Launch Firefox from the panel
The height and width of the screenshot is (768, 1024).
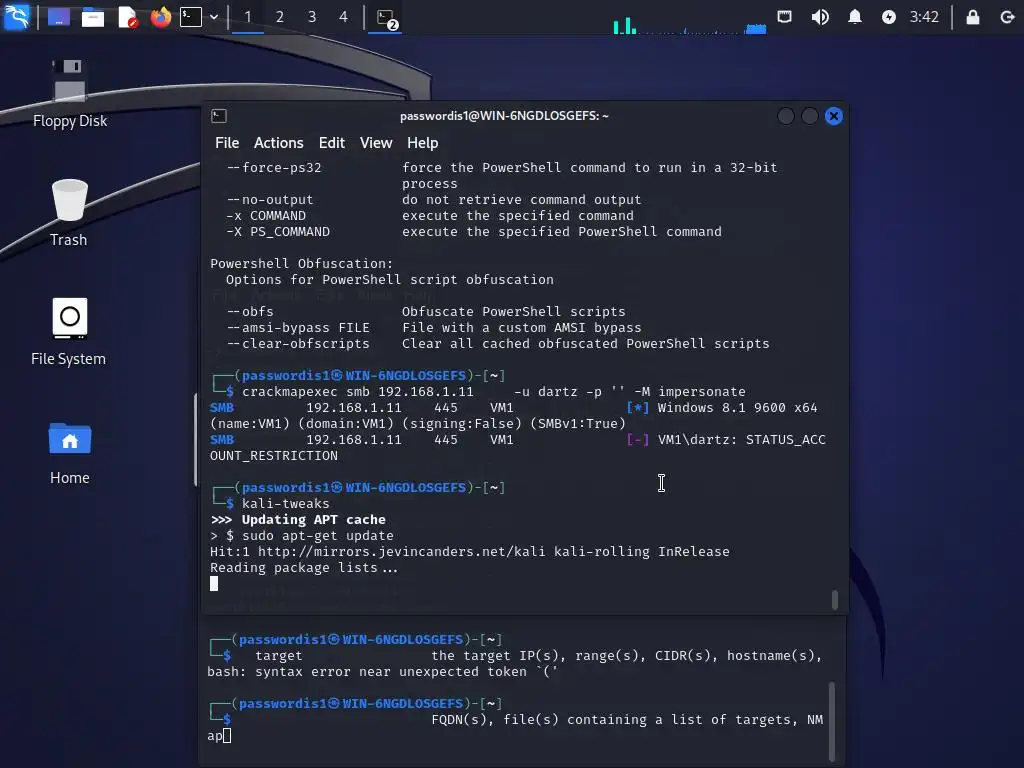tap(161, 17)
